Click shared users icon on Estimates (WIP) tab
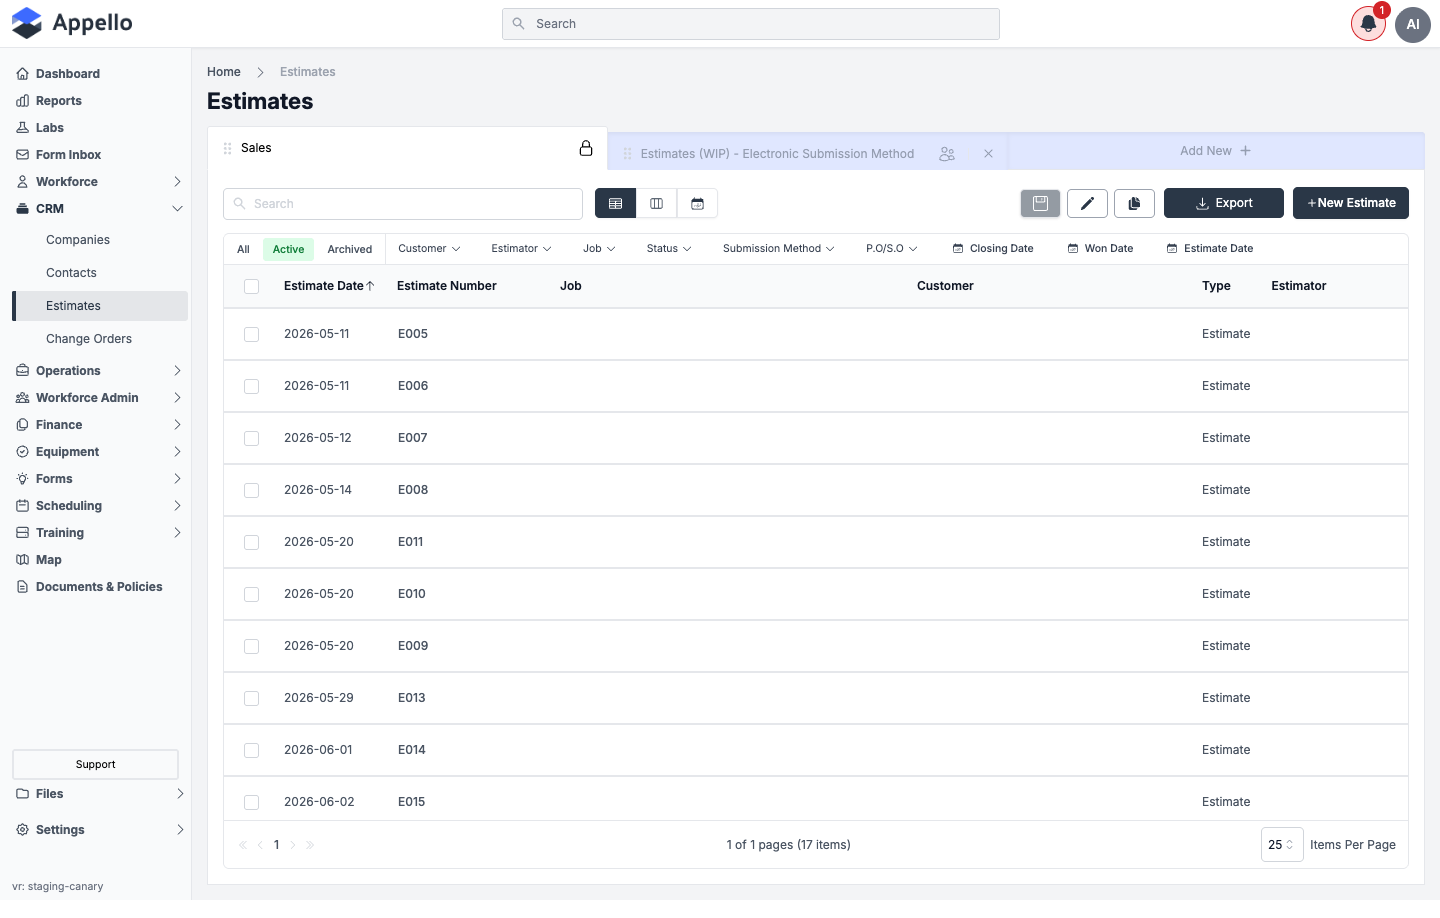This screenshot has width=1440, height=918. coord(947,154)
